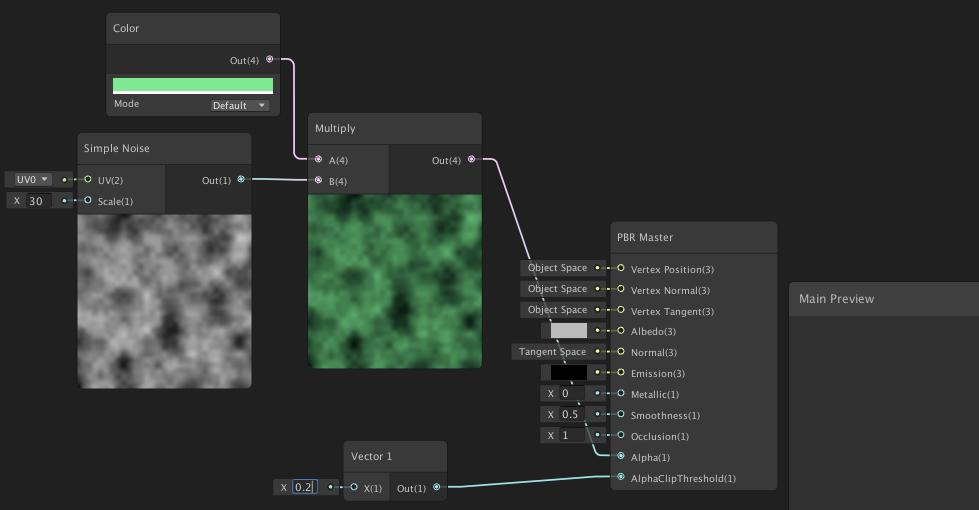
Task: Open the Normal Tangent Space dropdown
Action: pyautogui.click(x=552, y=352)
